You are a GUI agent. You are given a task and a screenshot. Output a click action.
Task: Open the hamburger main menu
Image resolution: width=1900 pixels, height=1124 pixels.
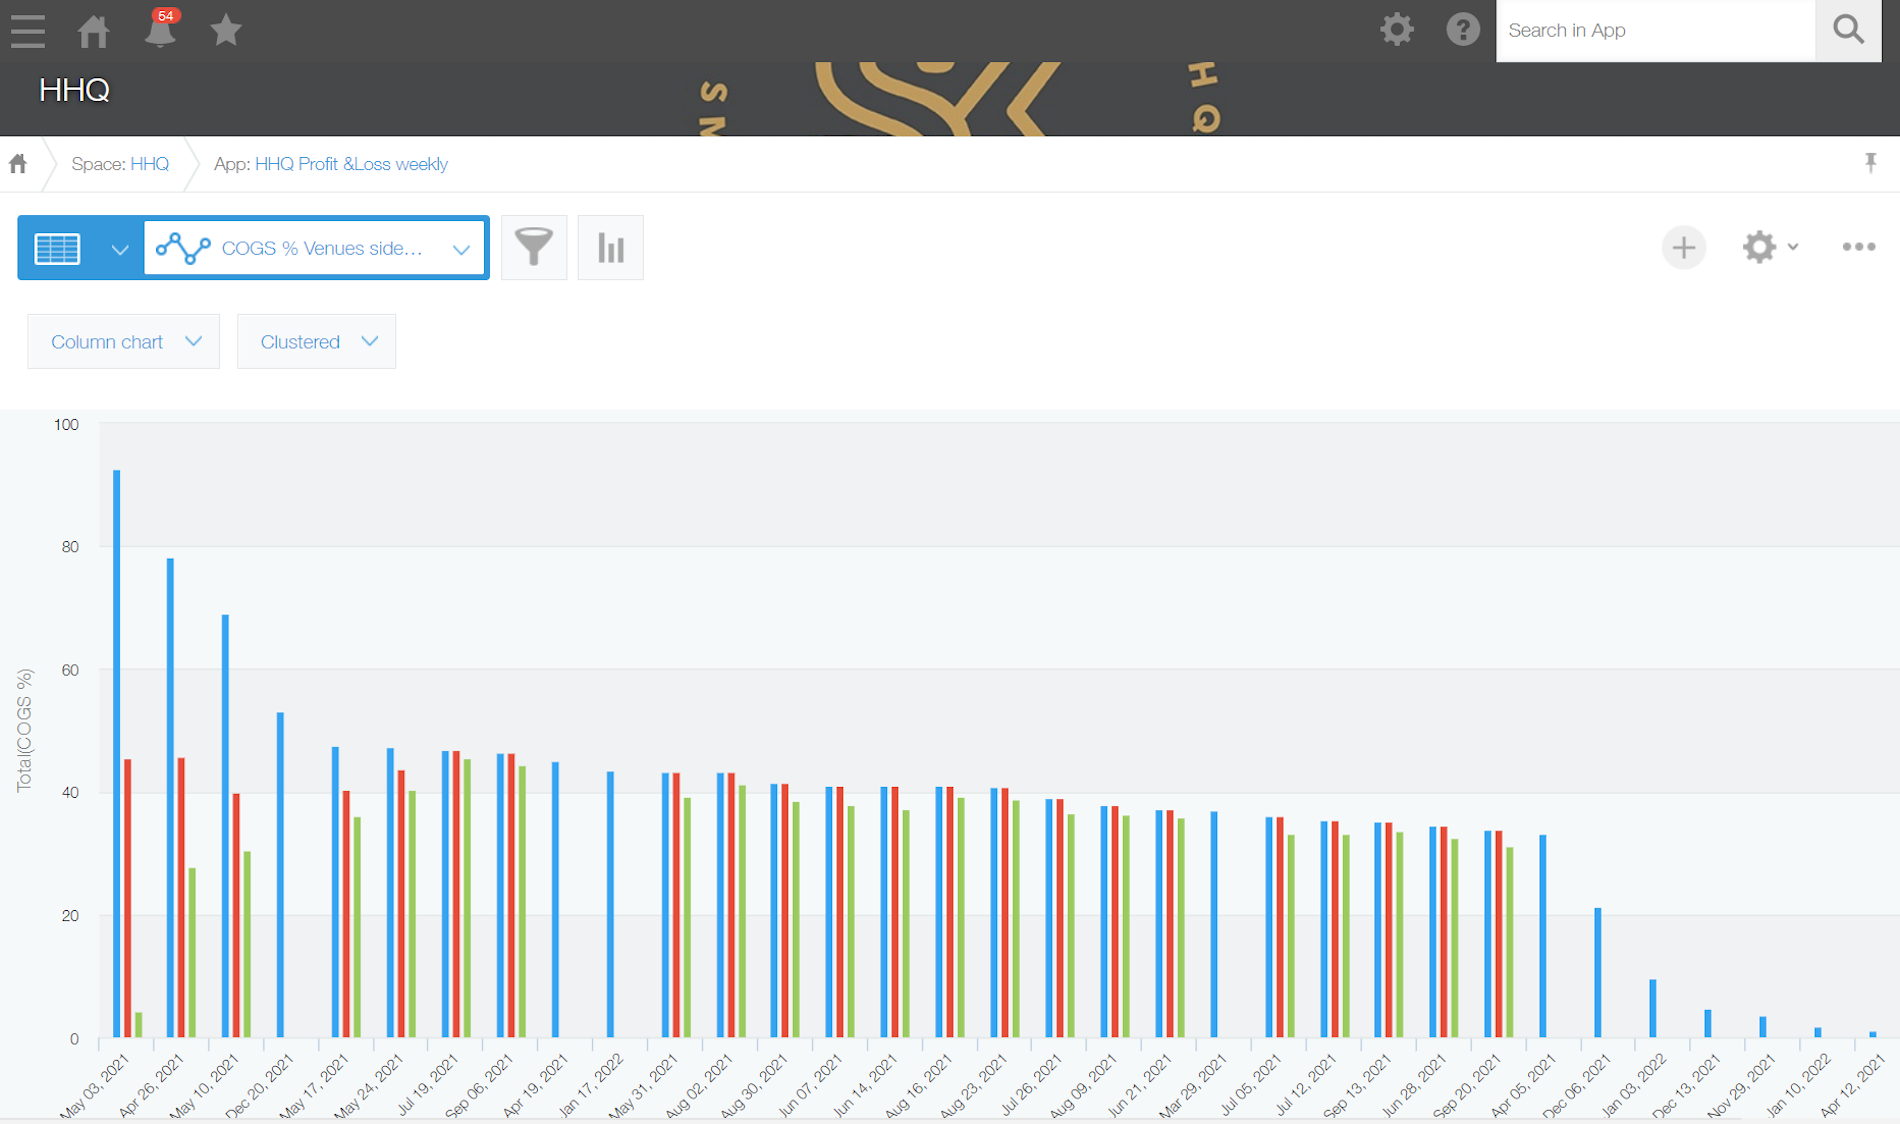tap(27, 30)
